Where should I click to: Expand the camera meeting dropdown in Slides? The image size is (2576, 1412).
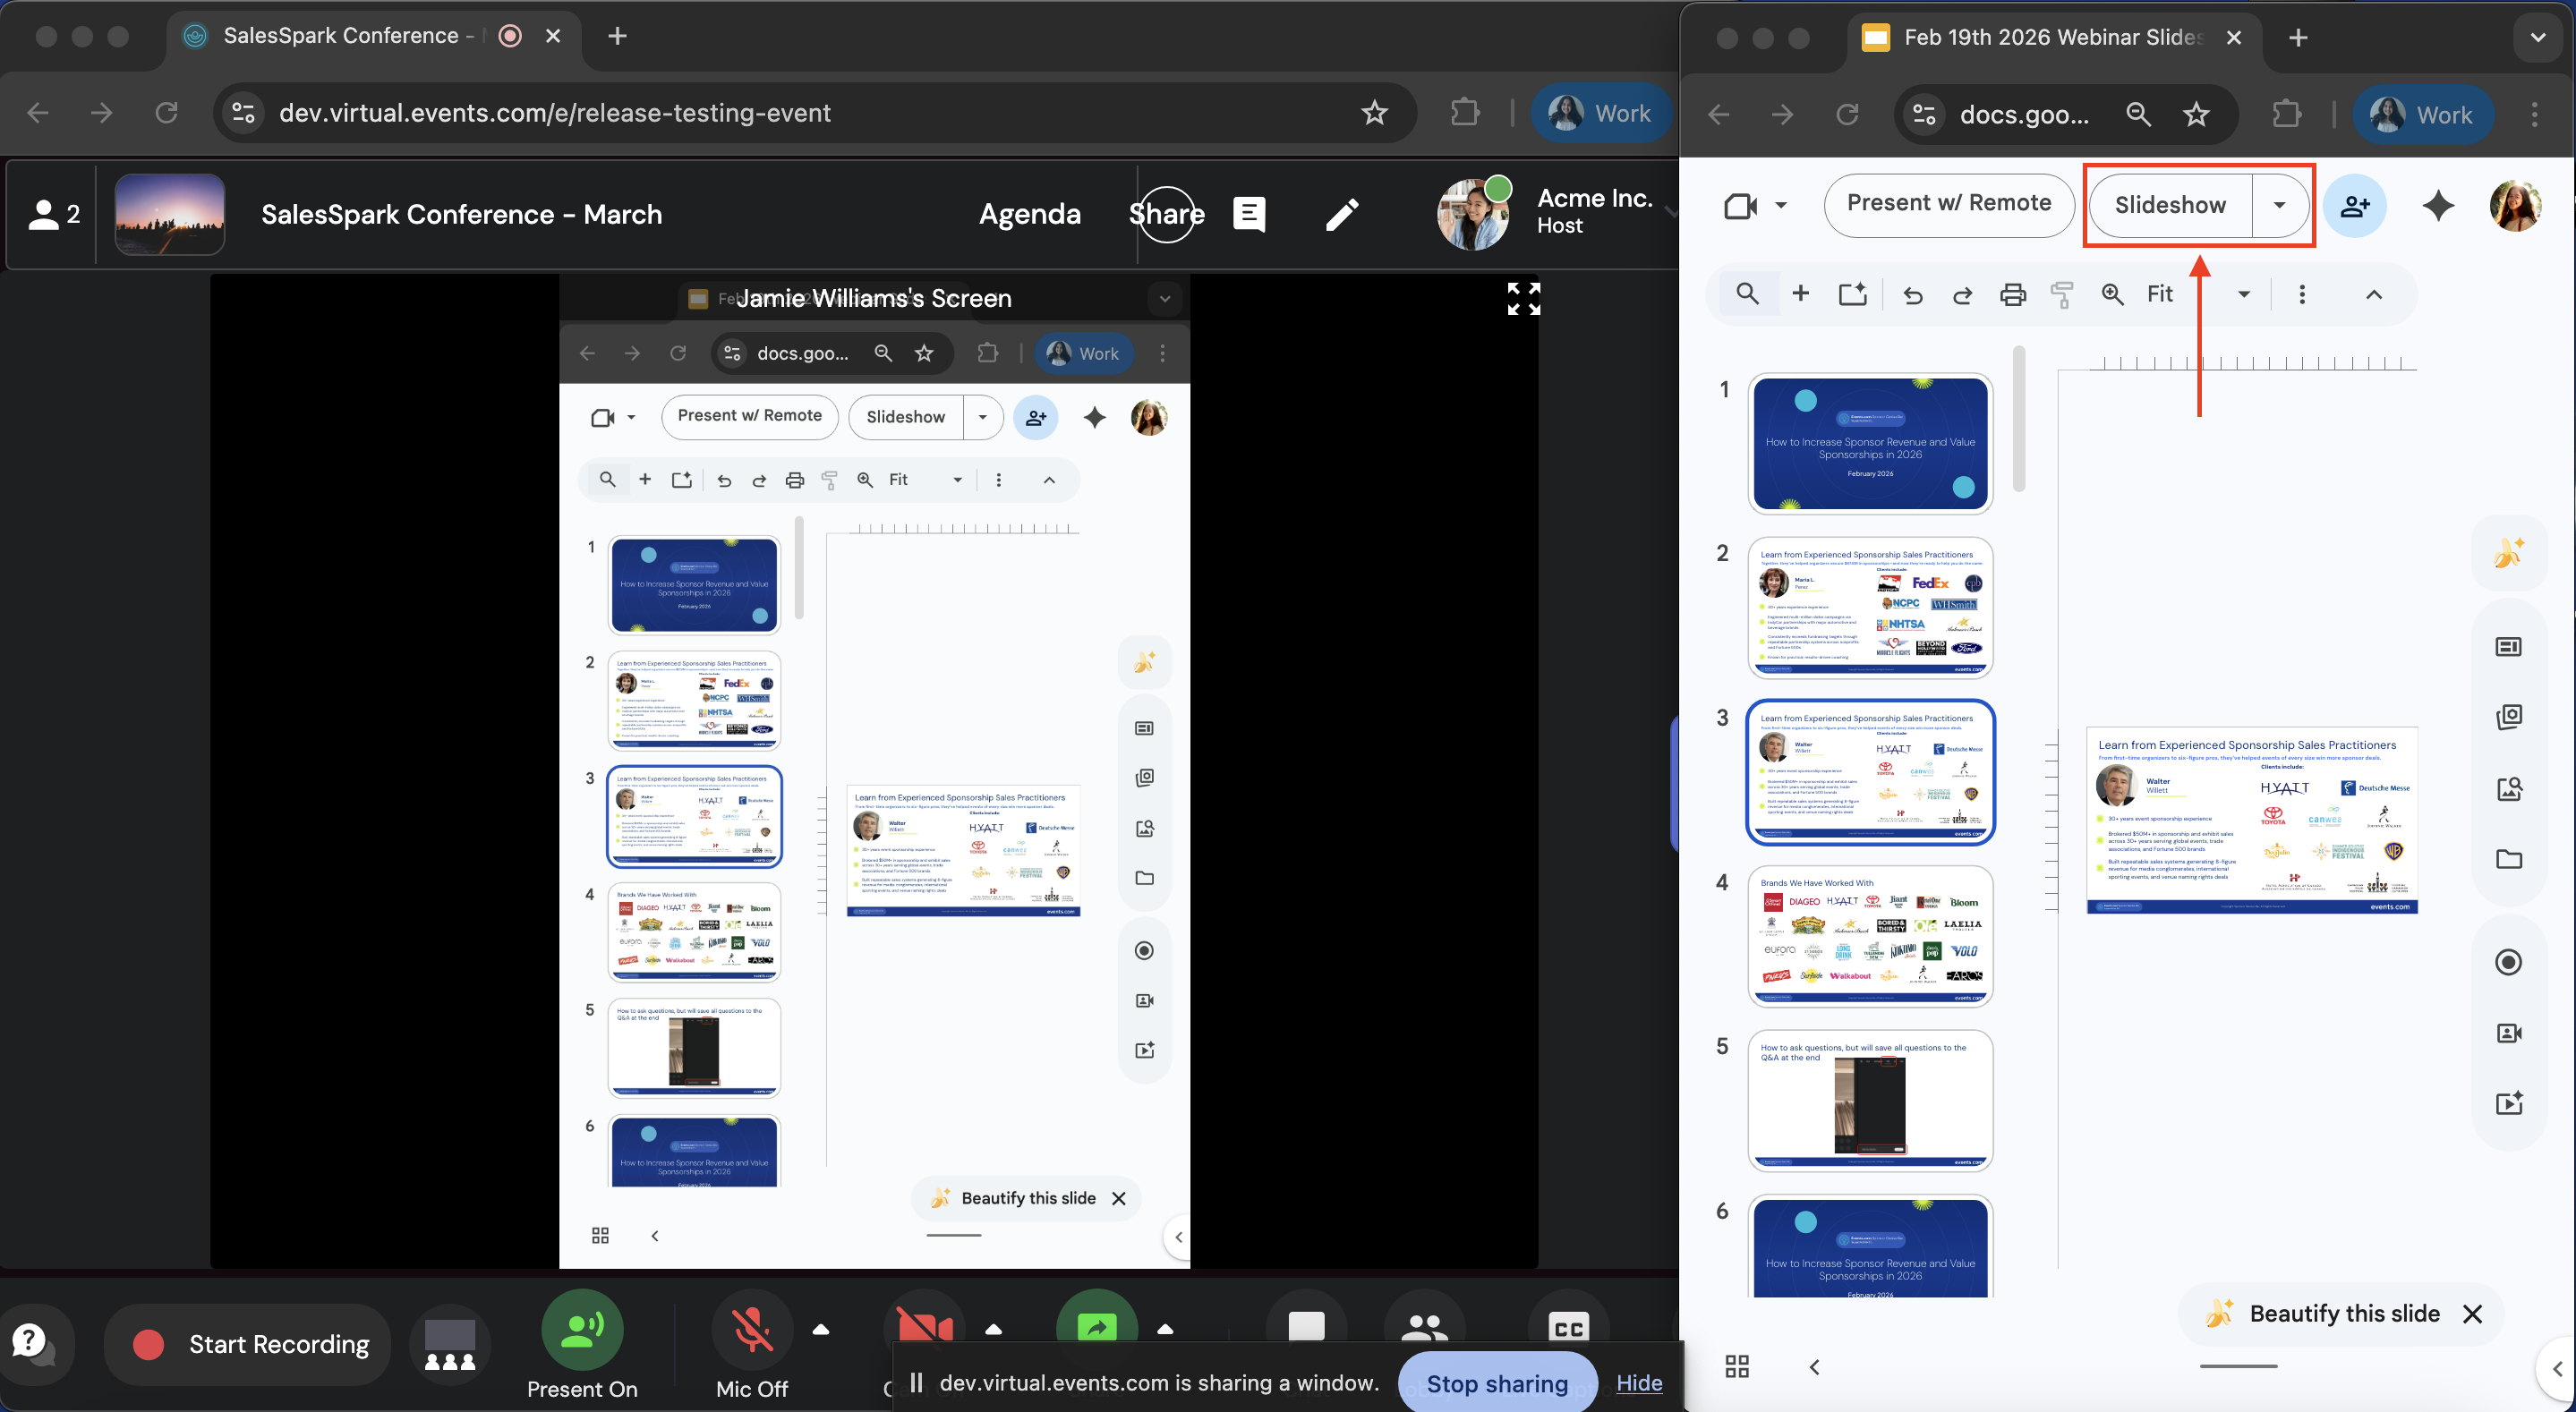coord(1780,205)
